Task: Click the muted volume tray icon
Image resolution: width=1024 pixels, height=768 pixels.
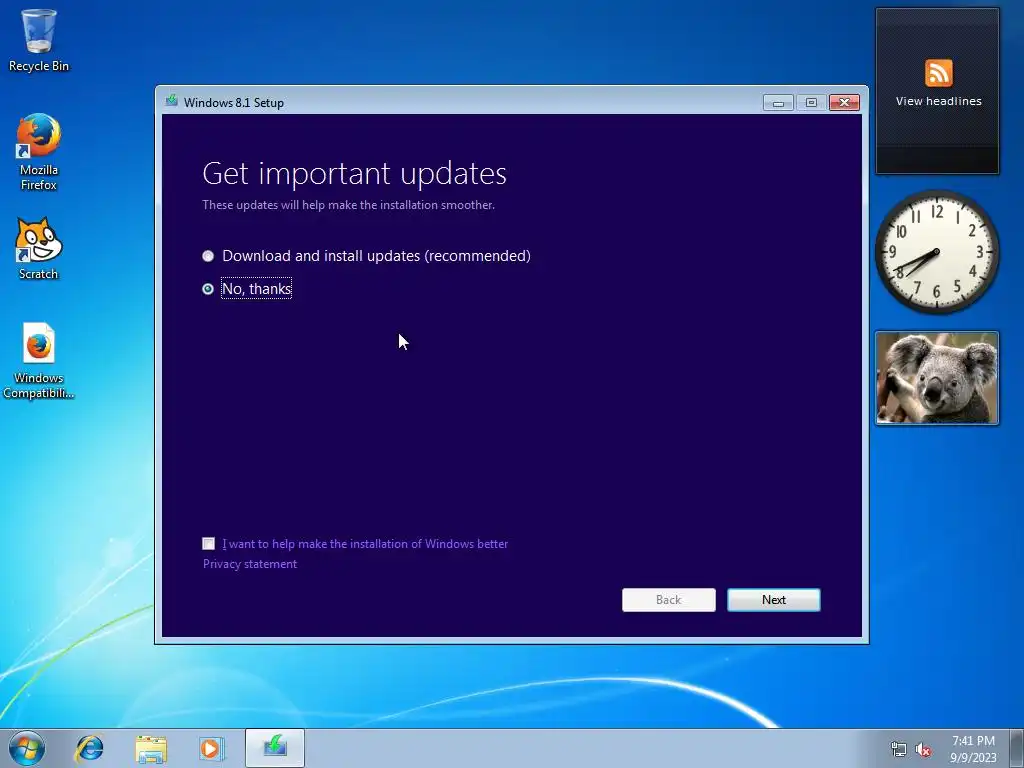Action: tap(923, 749)
